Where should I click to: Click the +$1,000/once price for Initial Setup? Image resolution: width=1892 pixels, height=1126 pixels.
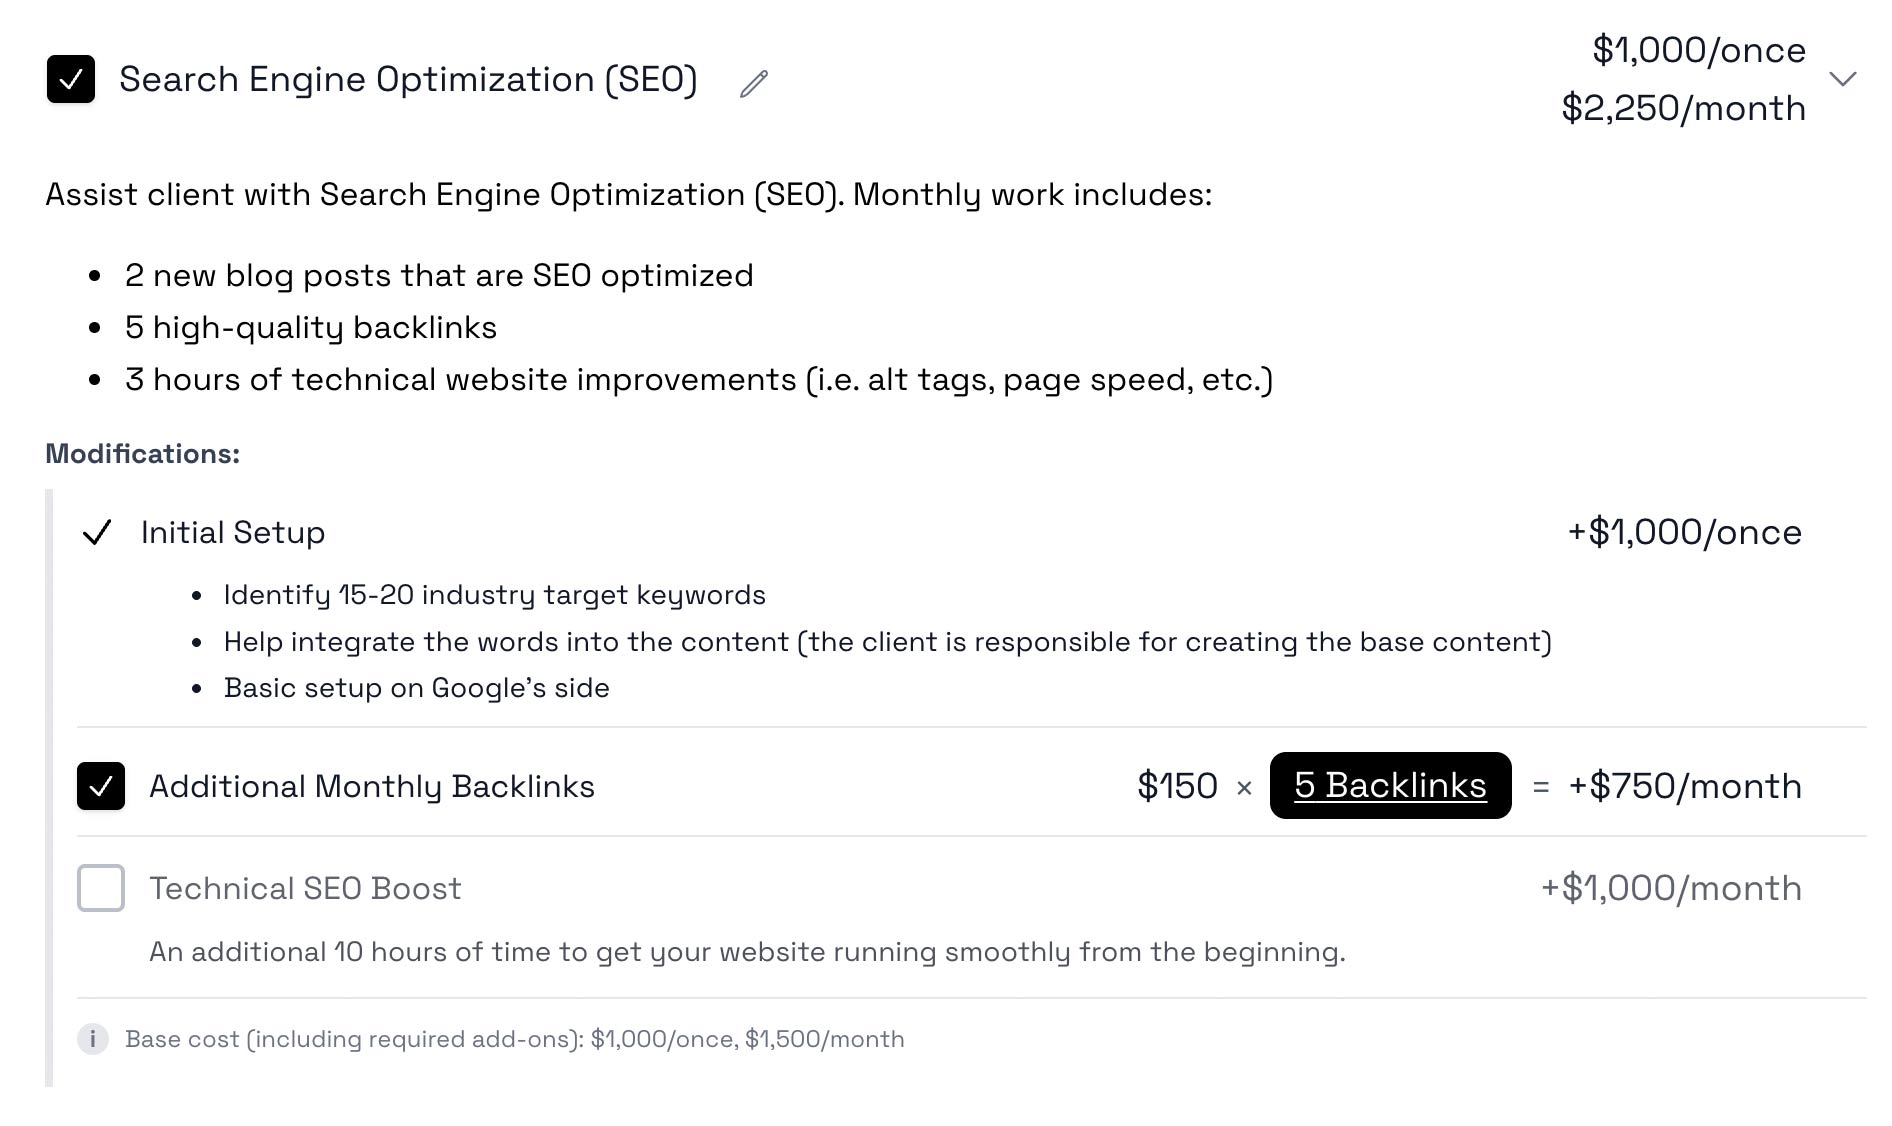[1684, 532]
